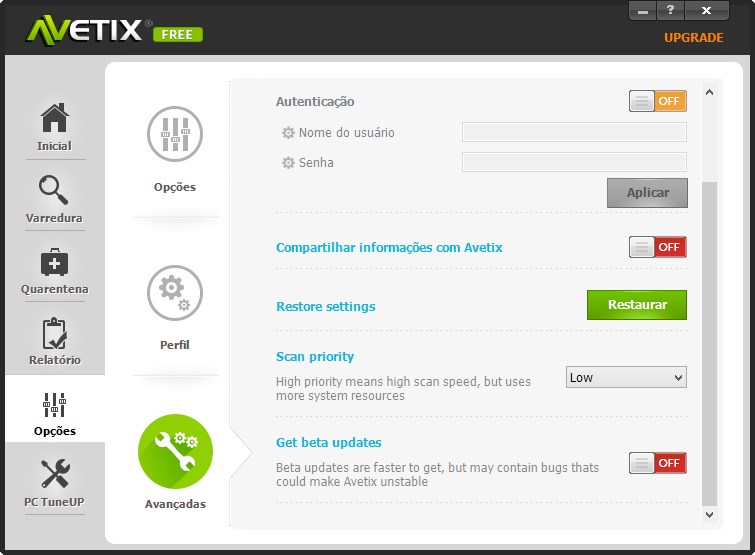The height and width of the screenshot is (555, 755).
Task: Select the Opções sliders icon in the sidebar
Action: pyautogui.click(x=54, y=405)
